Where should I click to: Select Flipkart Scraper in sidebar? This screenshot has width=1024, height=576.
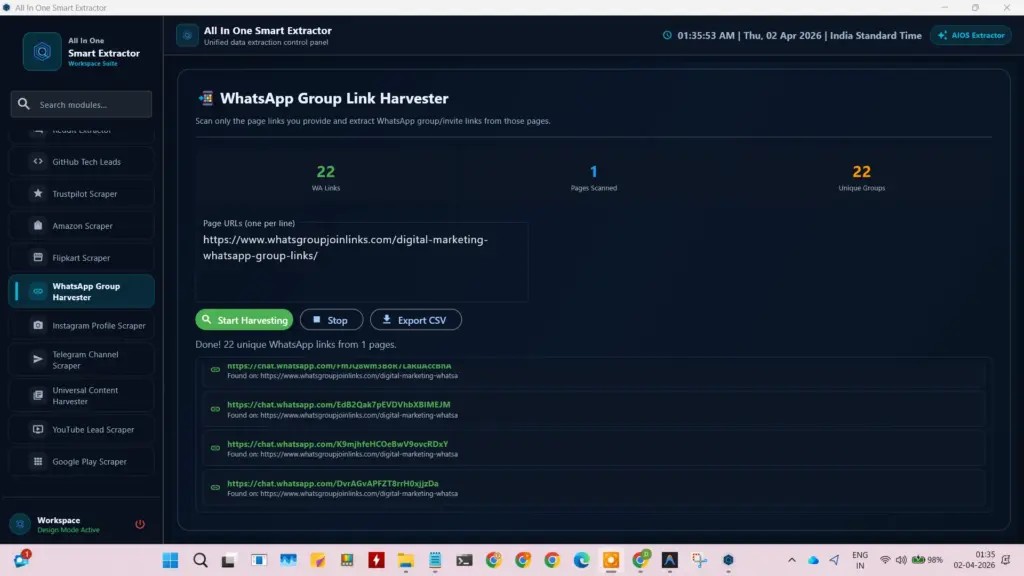coord(82,257)
